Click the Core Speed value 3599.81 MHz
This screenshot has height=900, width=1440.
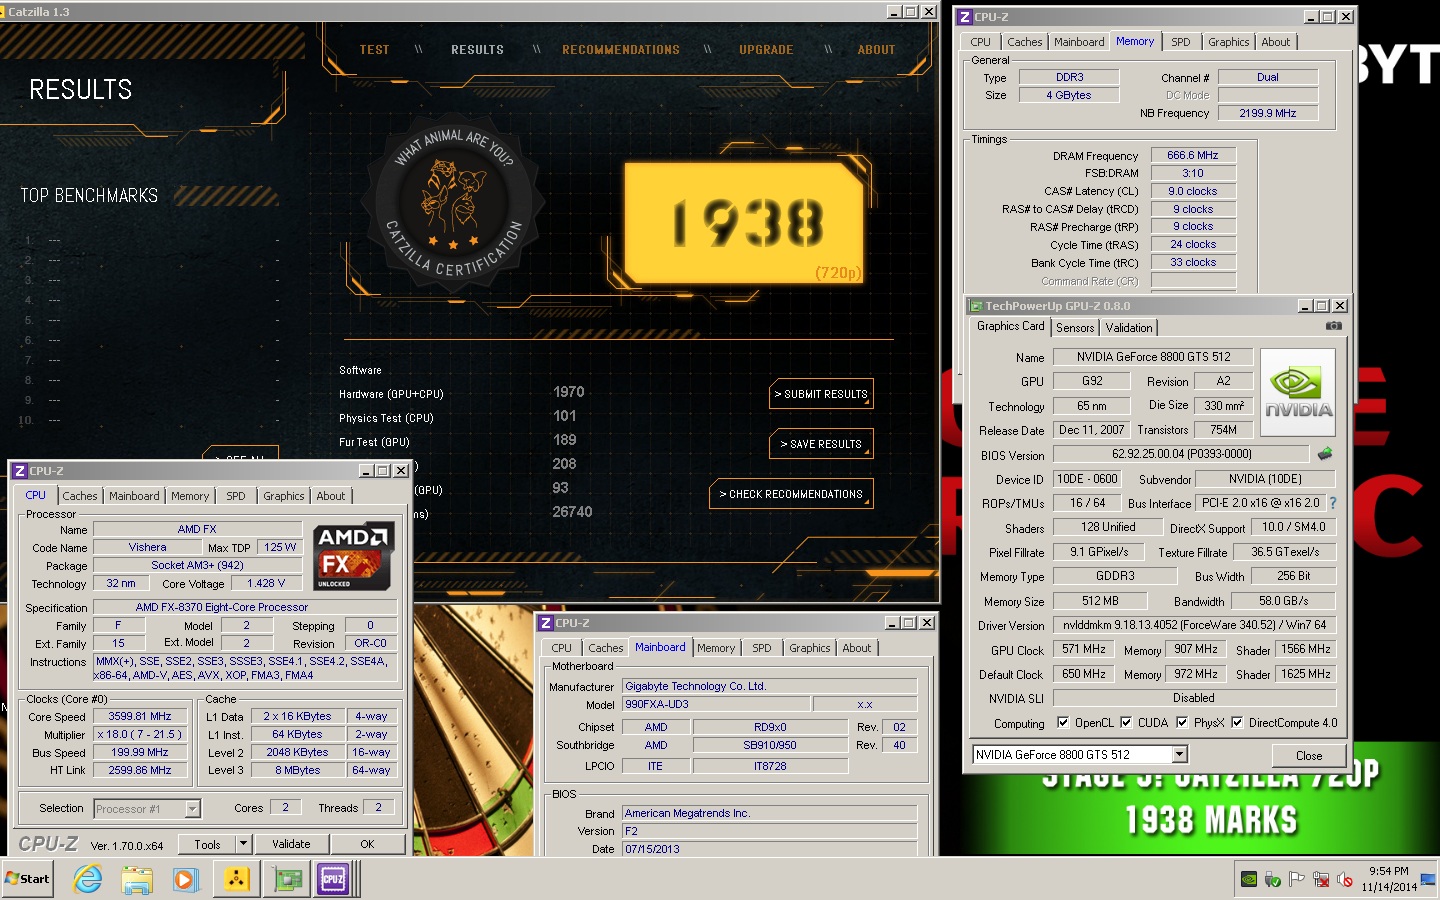click(x=140, y=716)
